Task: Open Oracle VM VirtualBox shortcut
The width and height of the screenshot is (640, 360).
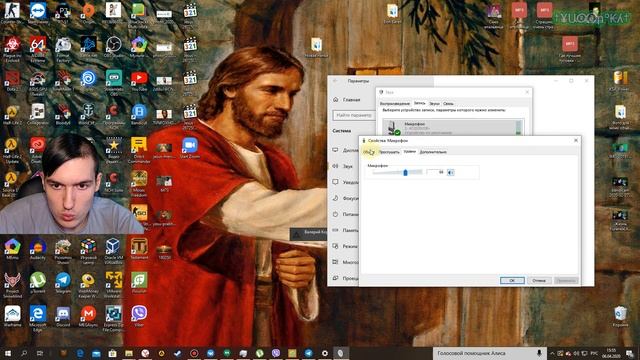Action: [113, 251]
